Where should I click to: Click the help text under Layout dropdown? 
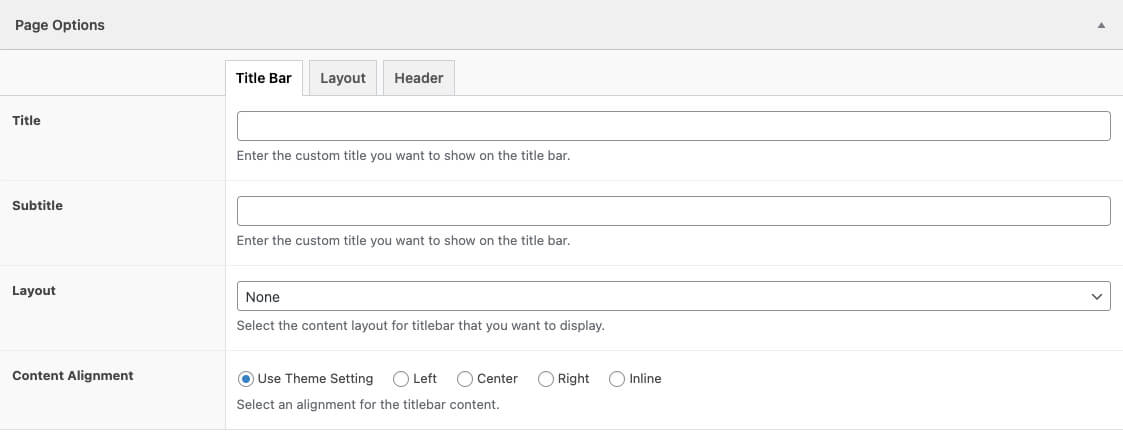click(x=420, y=326)
